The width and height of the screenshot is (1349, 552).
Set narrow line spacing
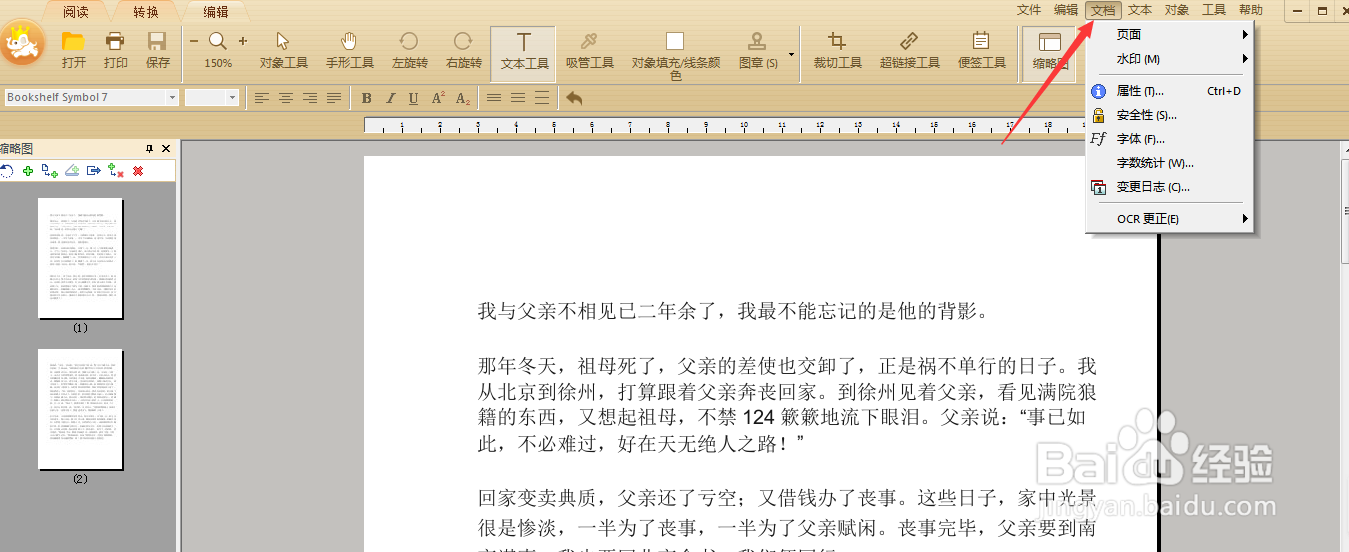[x=494, y=98]
